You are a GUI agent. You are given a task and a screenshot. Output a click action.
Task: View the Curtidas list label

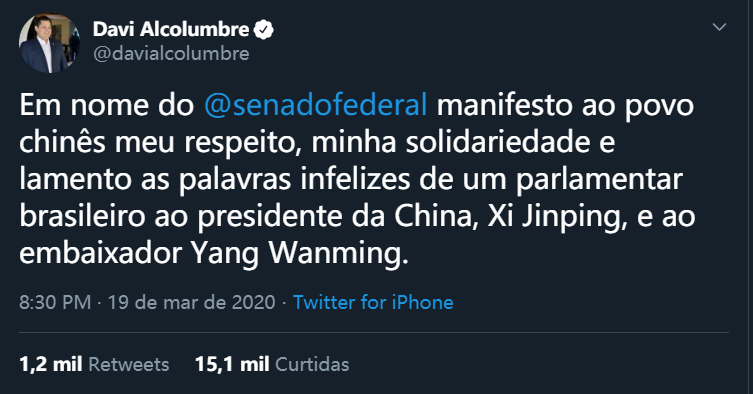[x=312, y=364]
